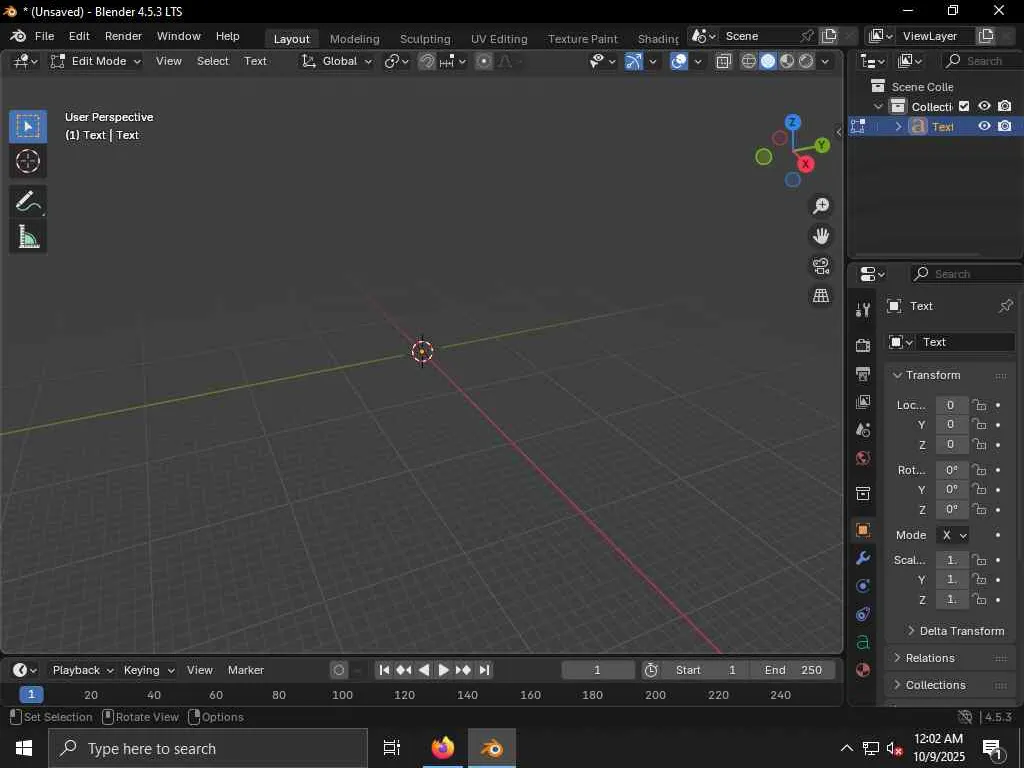Open the Global orientation dropdown

pos(337,61)
